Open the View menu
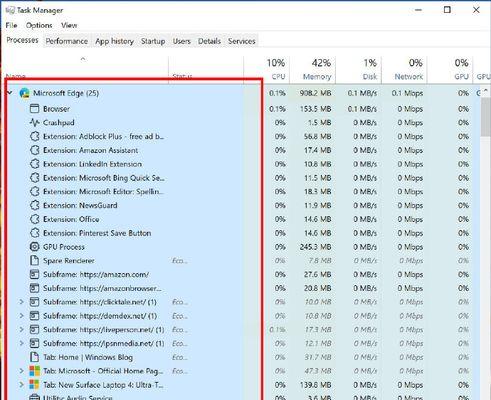Image resolution: width=491 pixels, height=400 pixels. tap(69, 25)
